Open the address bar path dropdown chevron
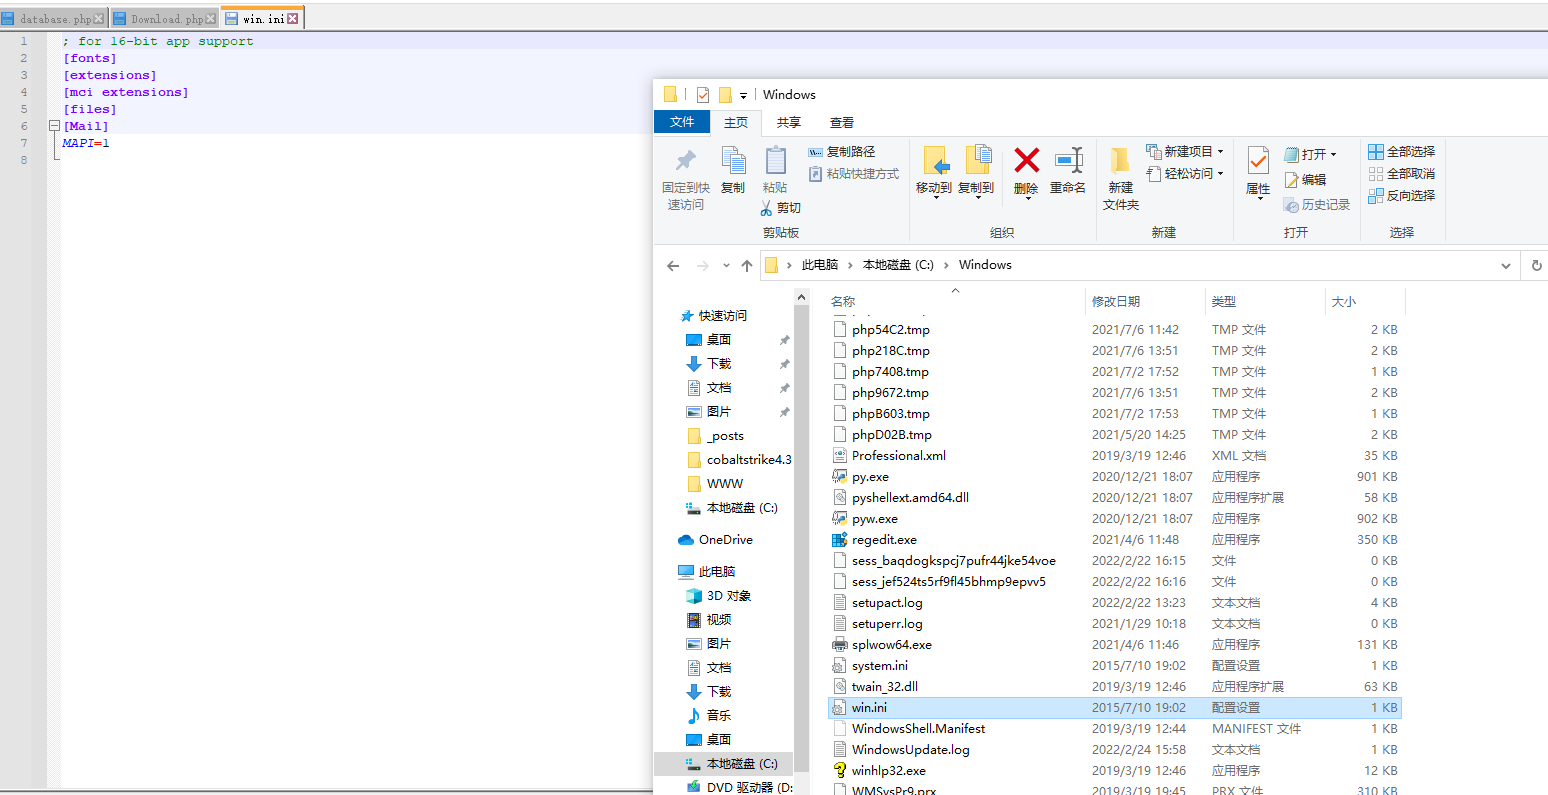The width and height of the screenshot is (1548, 795). 1505,265
